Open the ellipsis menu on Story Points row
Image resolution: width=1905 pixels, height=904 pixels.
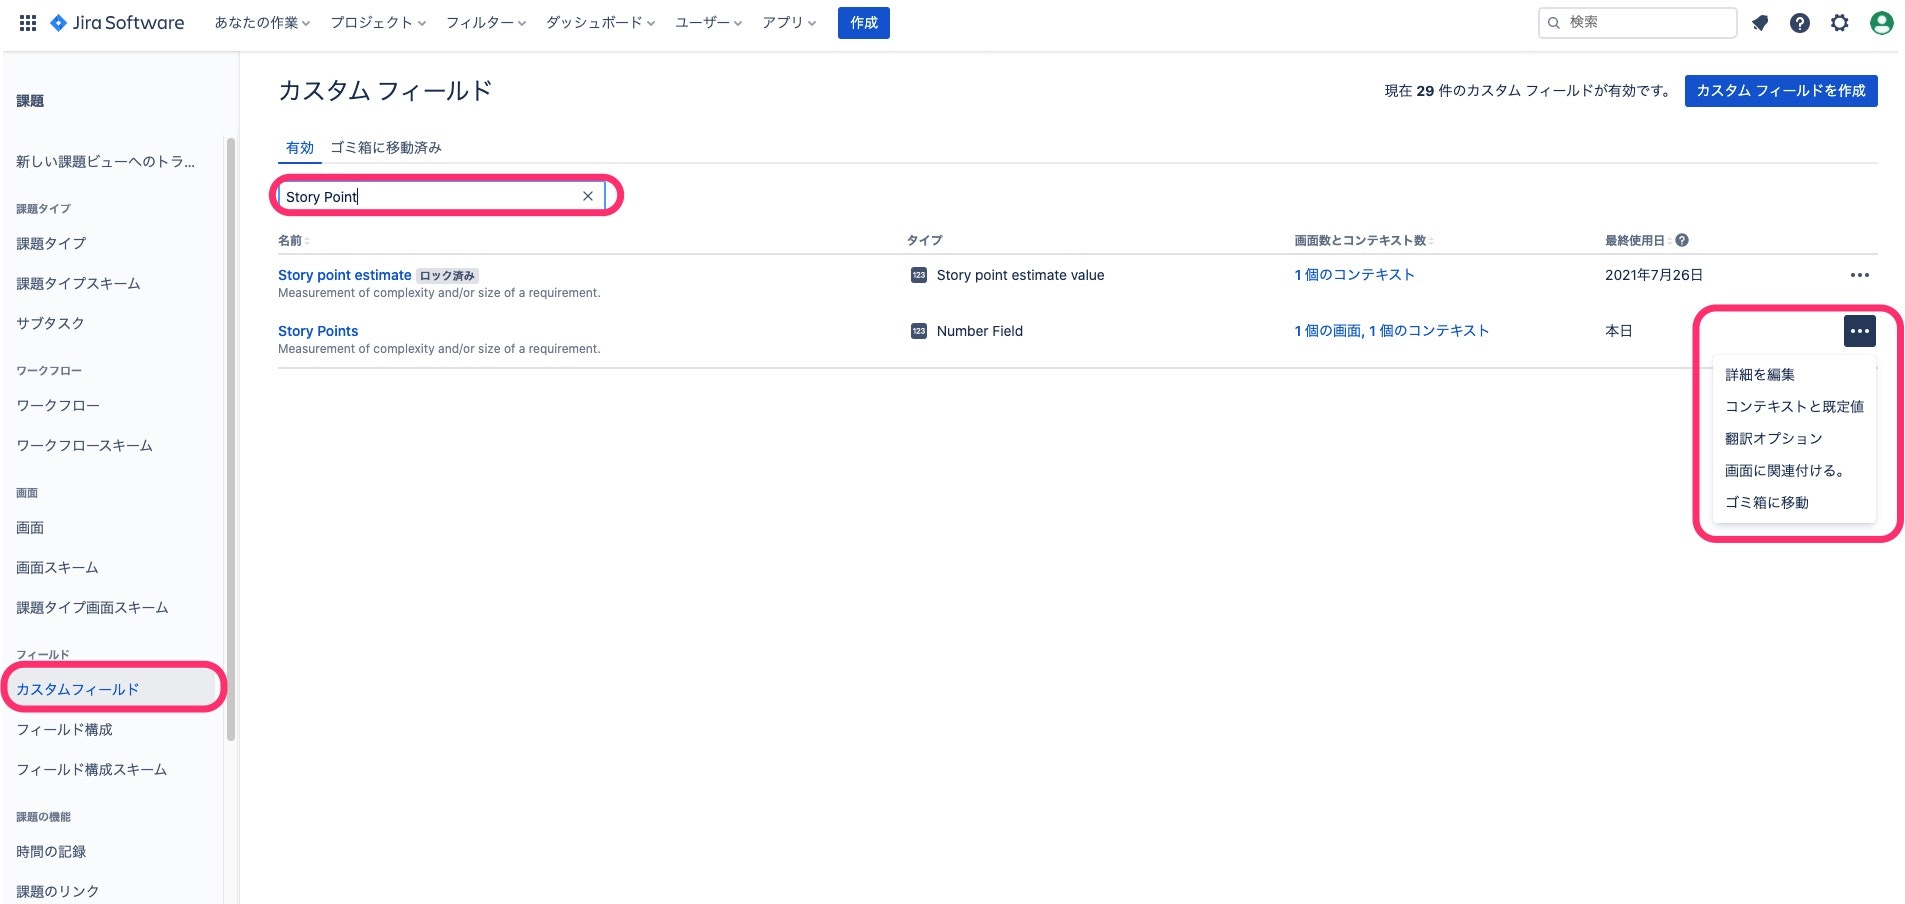coord(1859,331)
